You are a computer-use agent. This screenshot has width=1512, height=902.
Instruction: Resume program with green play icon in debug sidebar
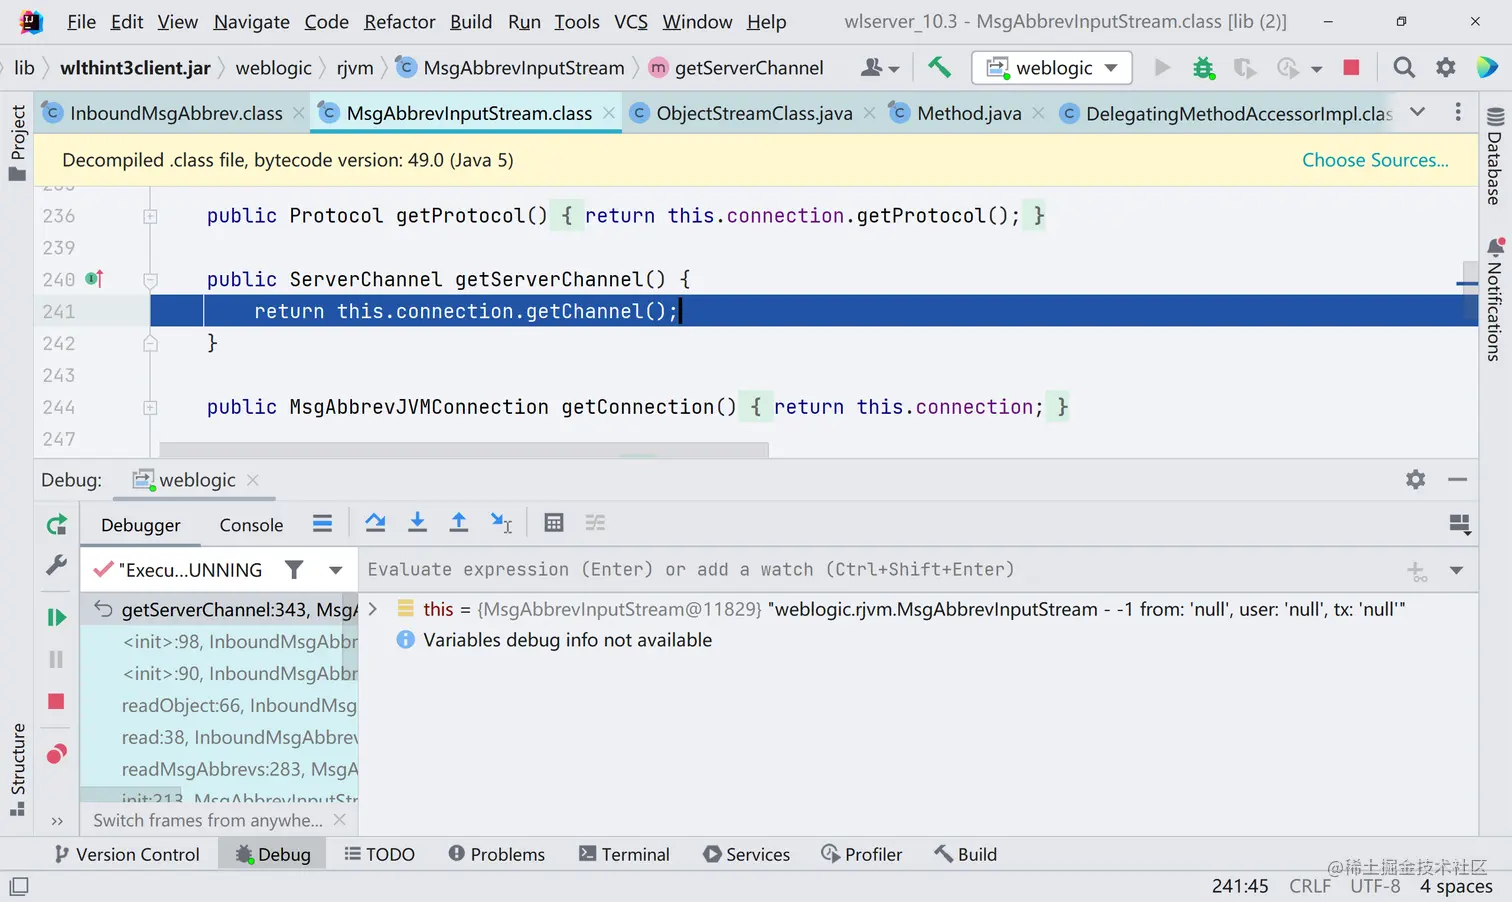click(x=57, y=617)
